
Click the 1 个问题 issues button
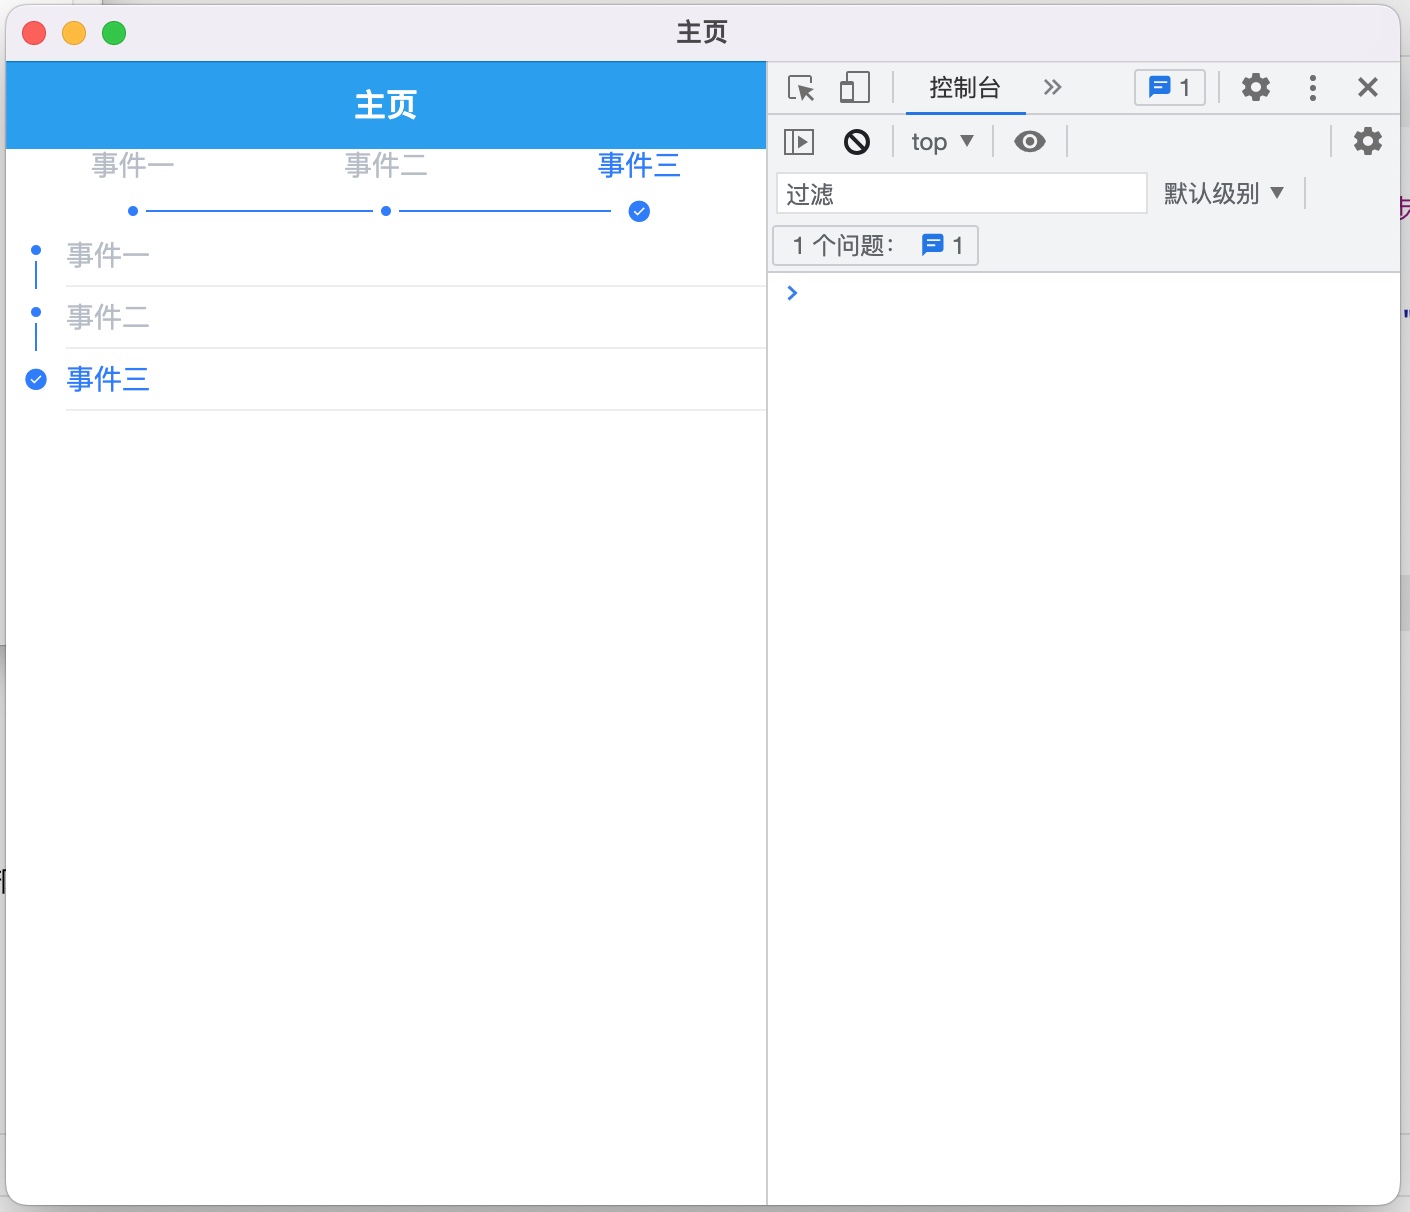[876, 246]
